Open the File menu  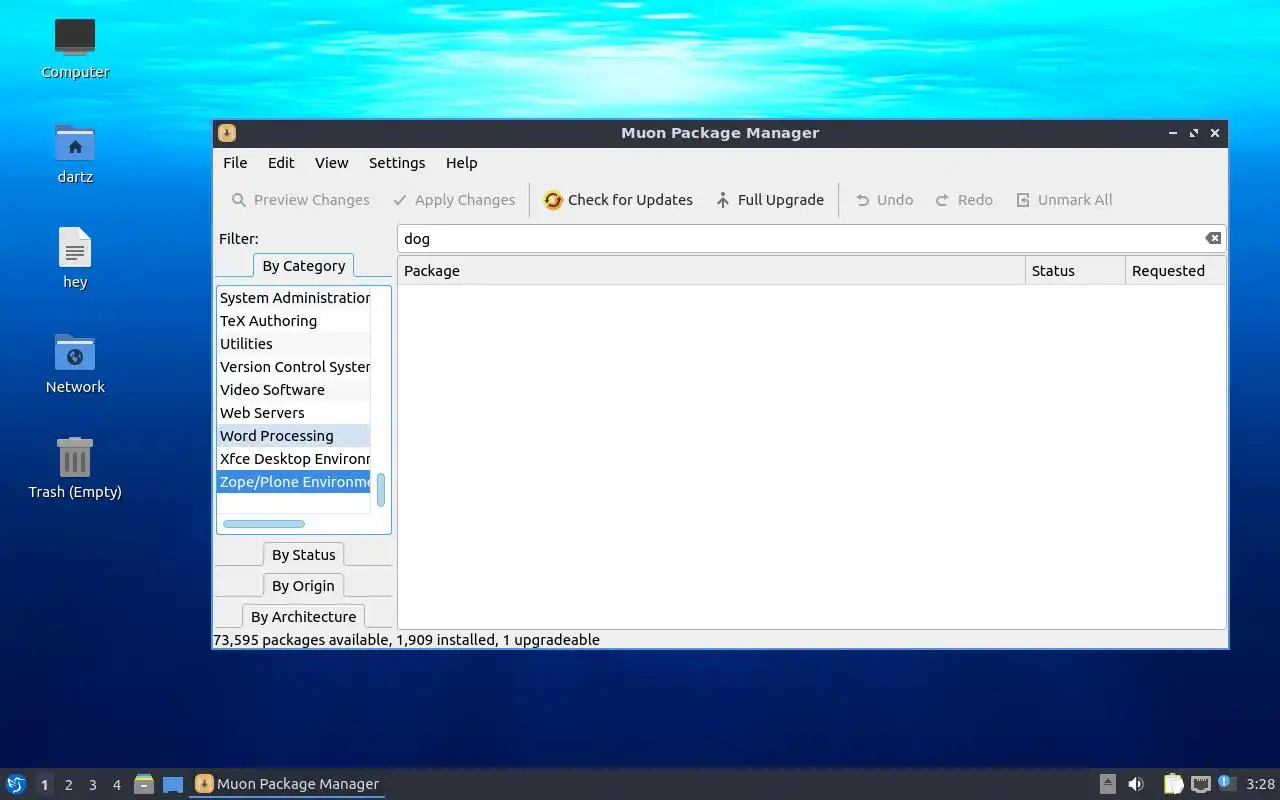tap(235, 163)
